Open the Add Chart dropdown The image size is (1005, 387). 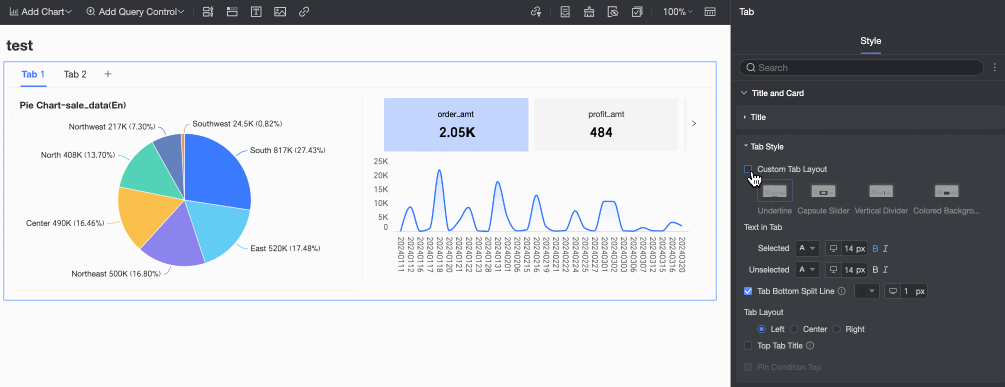pyautogui.click(x=40, y=12)
